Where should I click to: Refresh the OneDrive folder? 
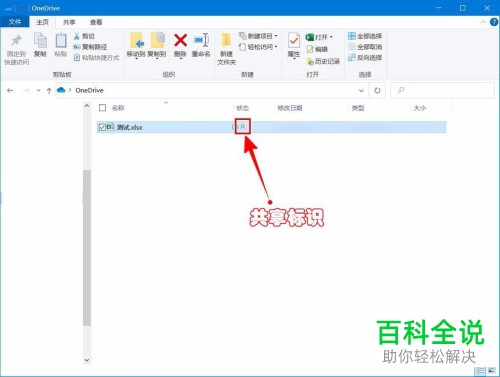click(x=377, y=90)
